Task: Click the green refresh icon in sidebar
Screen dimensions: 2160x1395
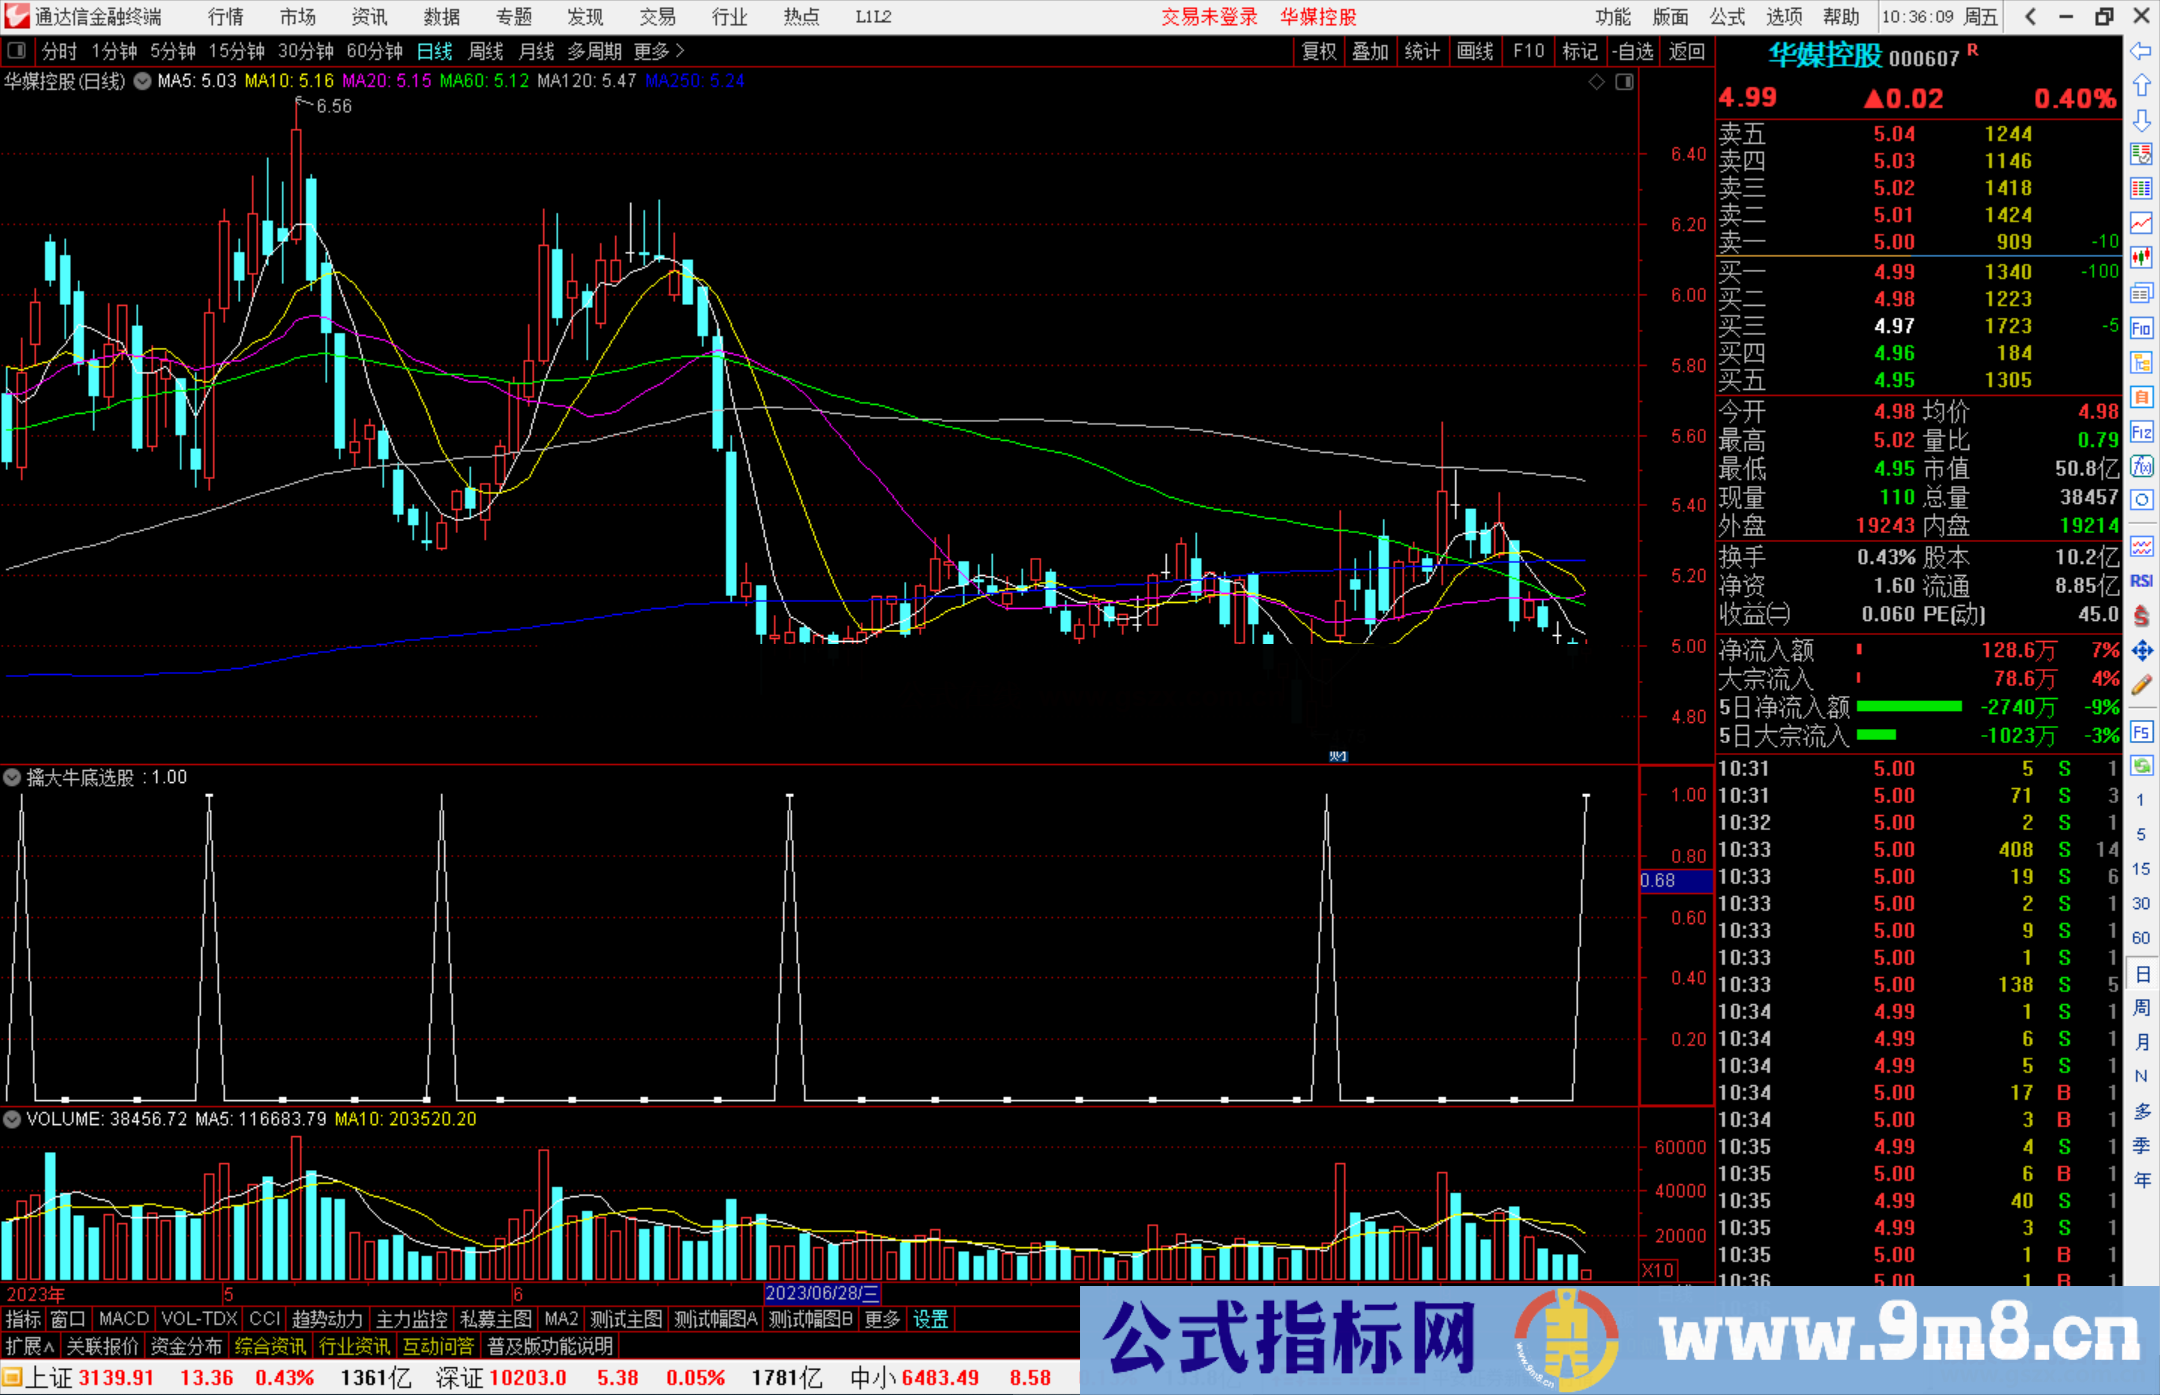Action: tap(2141, 765)
